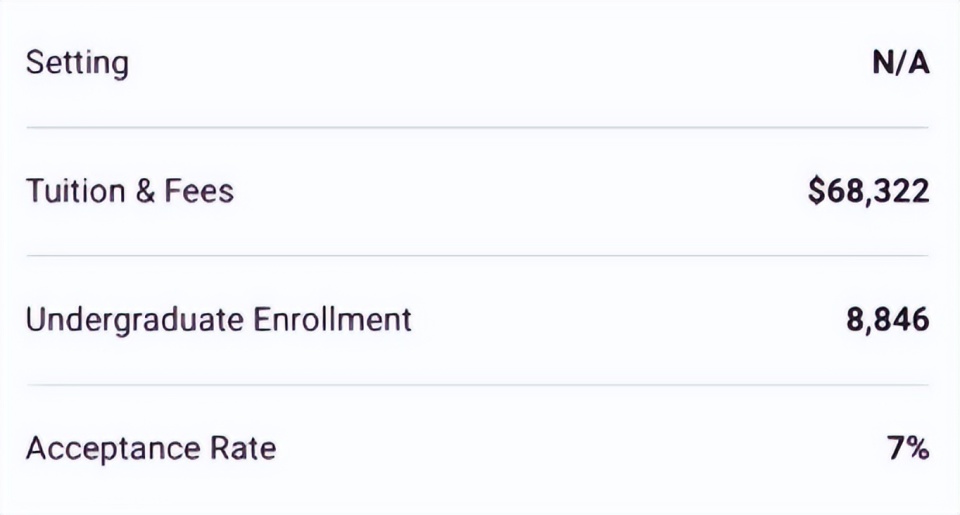
Task: Click the word Enrollment
Action: pos(332,320)
